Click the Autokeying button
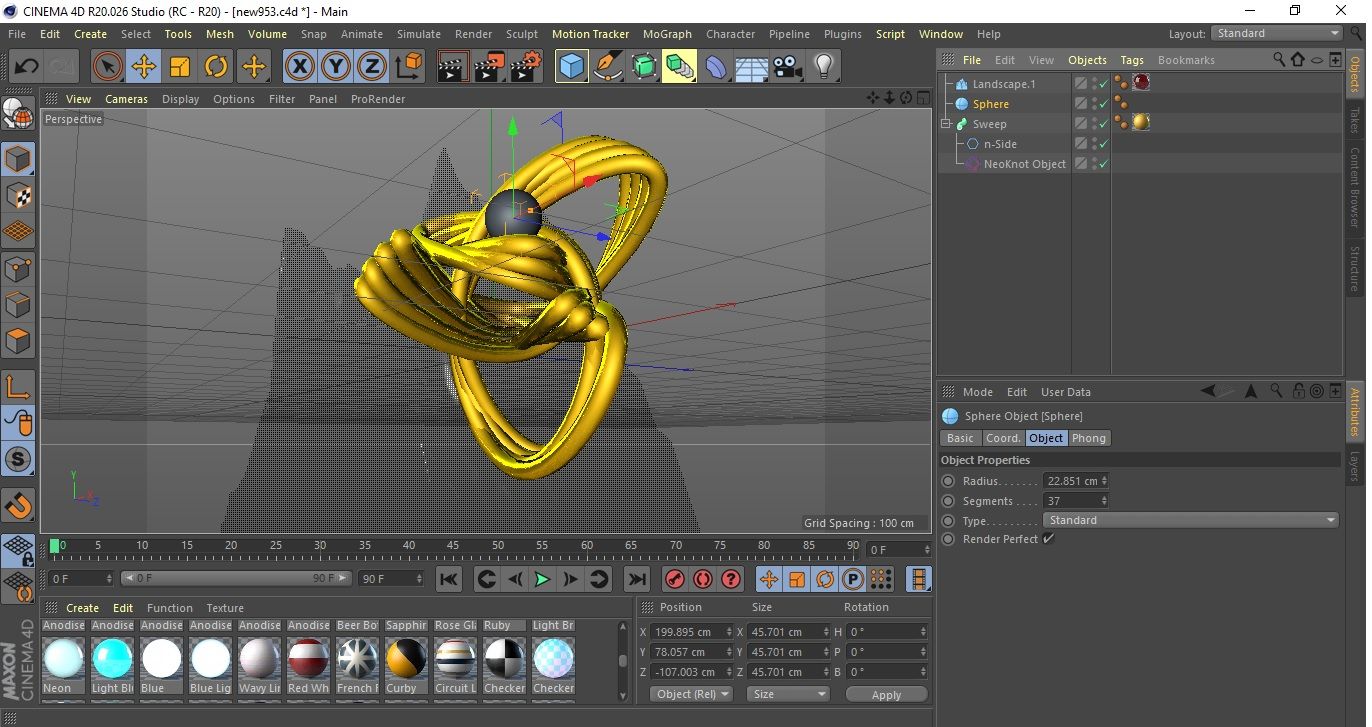The image size is (1372, 727). point(703,579)
